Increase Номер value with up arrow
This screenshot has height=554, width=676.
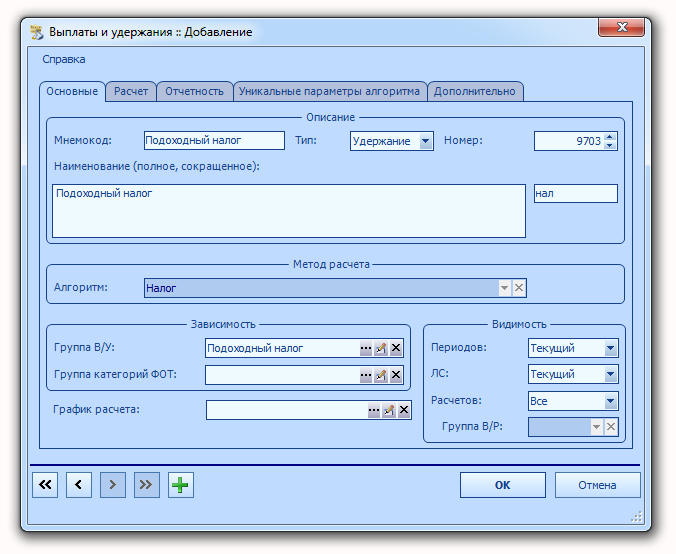610,137
